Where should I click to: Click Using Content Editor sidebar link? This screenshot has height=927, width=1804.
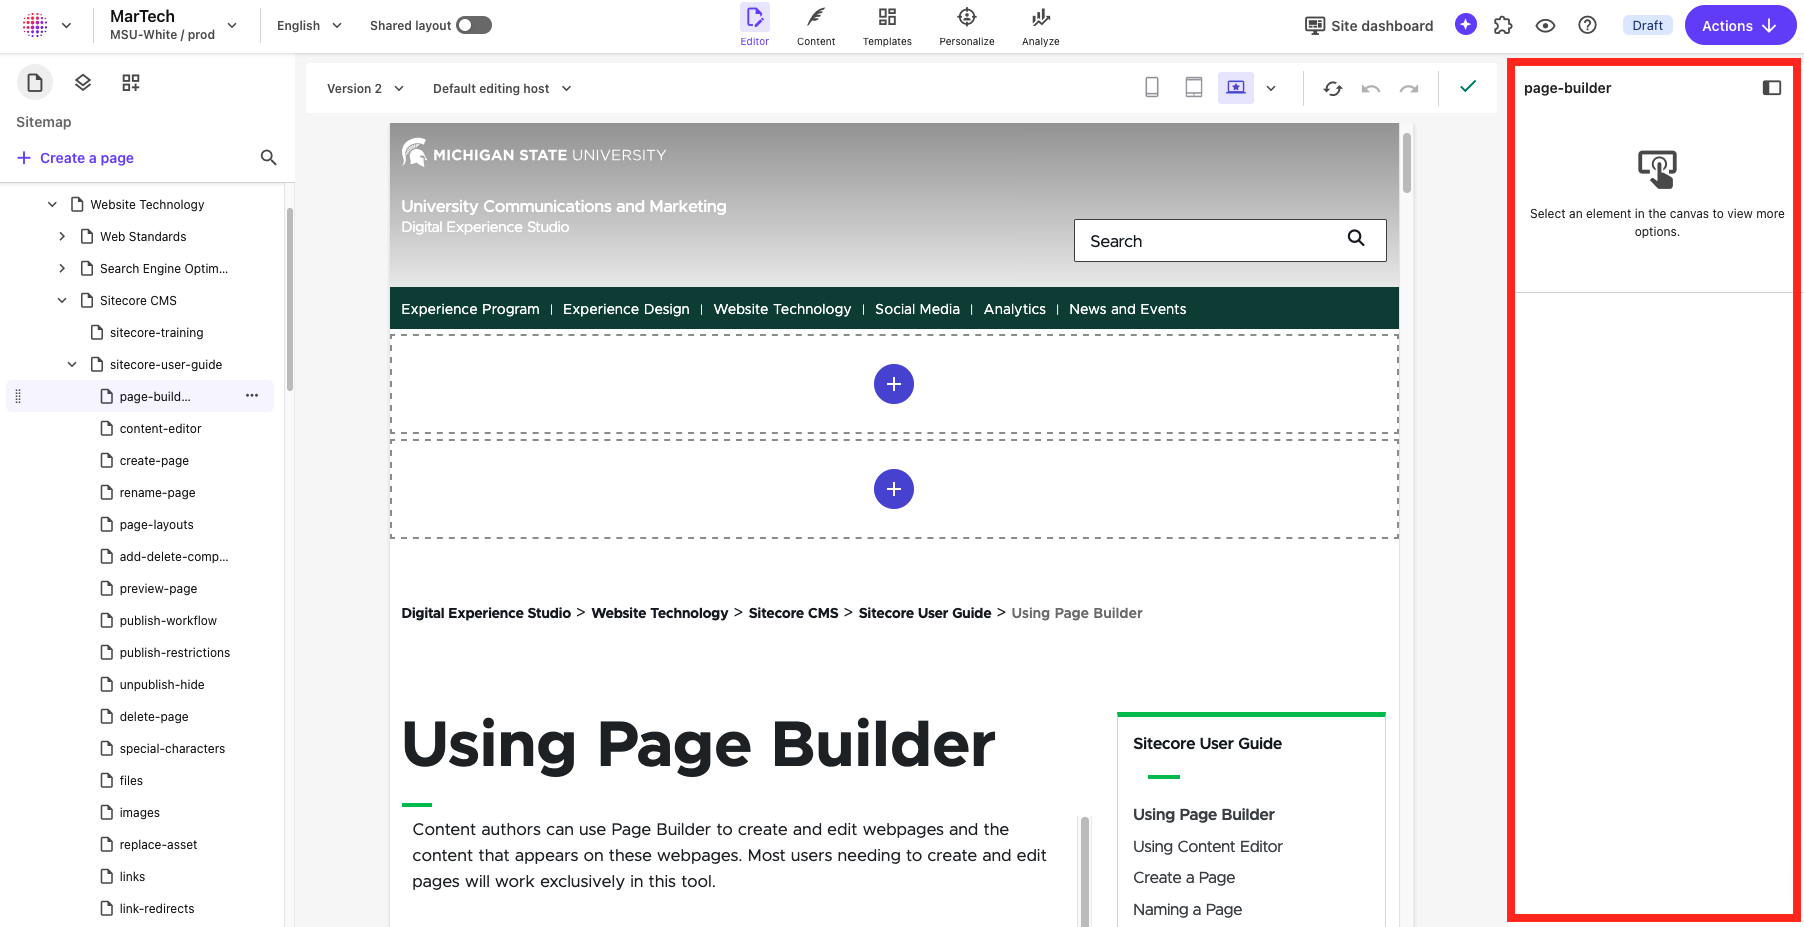pos(1207,846)
